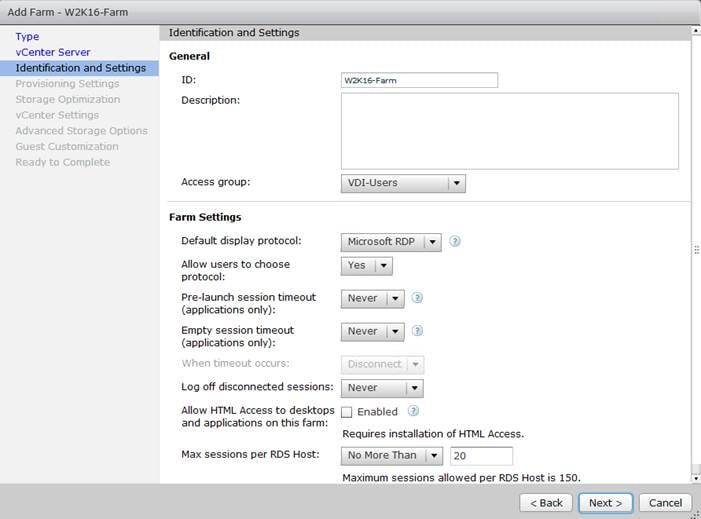Click the max sessions value field
Screen dimensions: 701x519
pos(481,456)
